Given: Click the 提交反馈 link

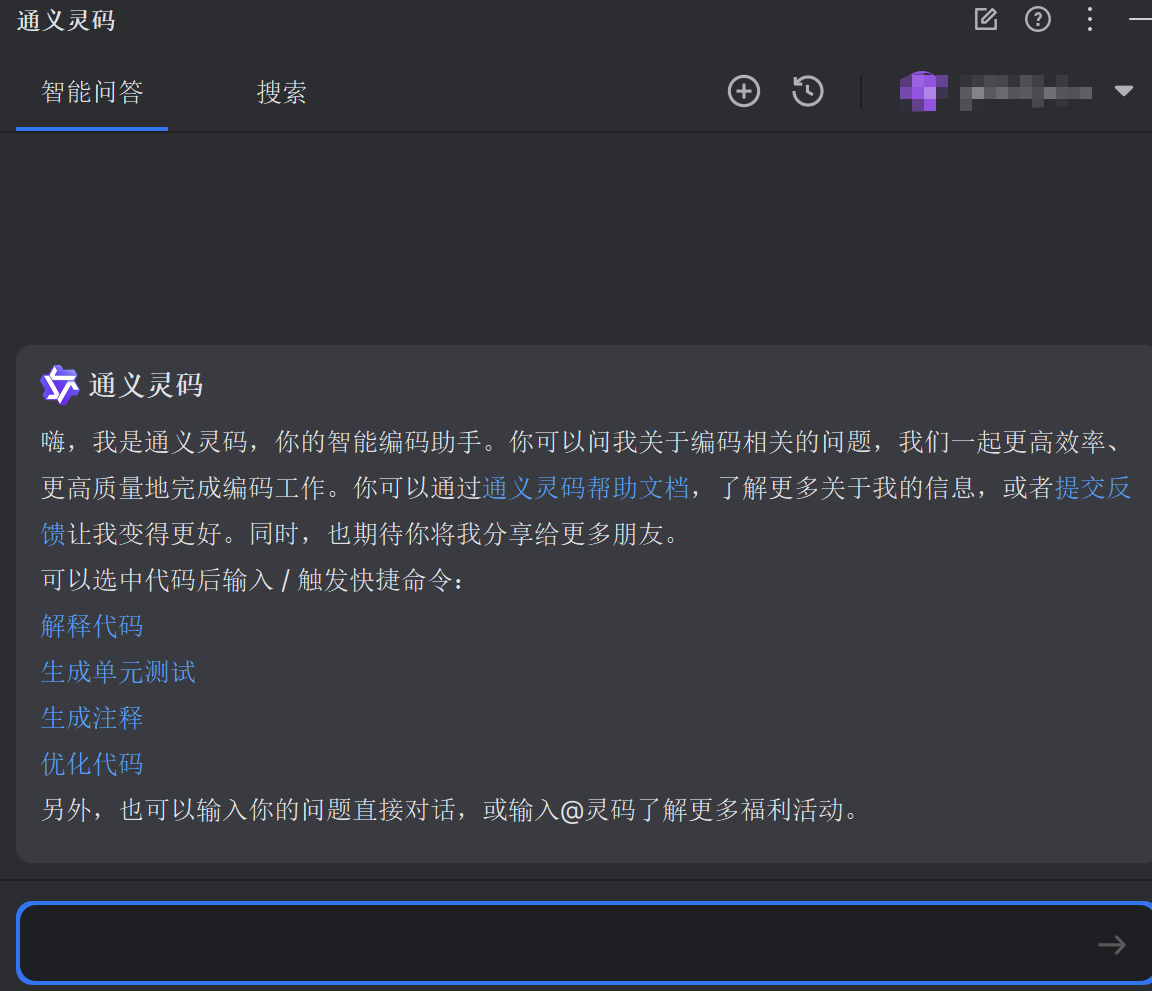Looking at the screenshot, I should (x=1092, y=488).
